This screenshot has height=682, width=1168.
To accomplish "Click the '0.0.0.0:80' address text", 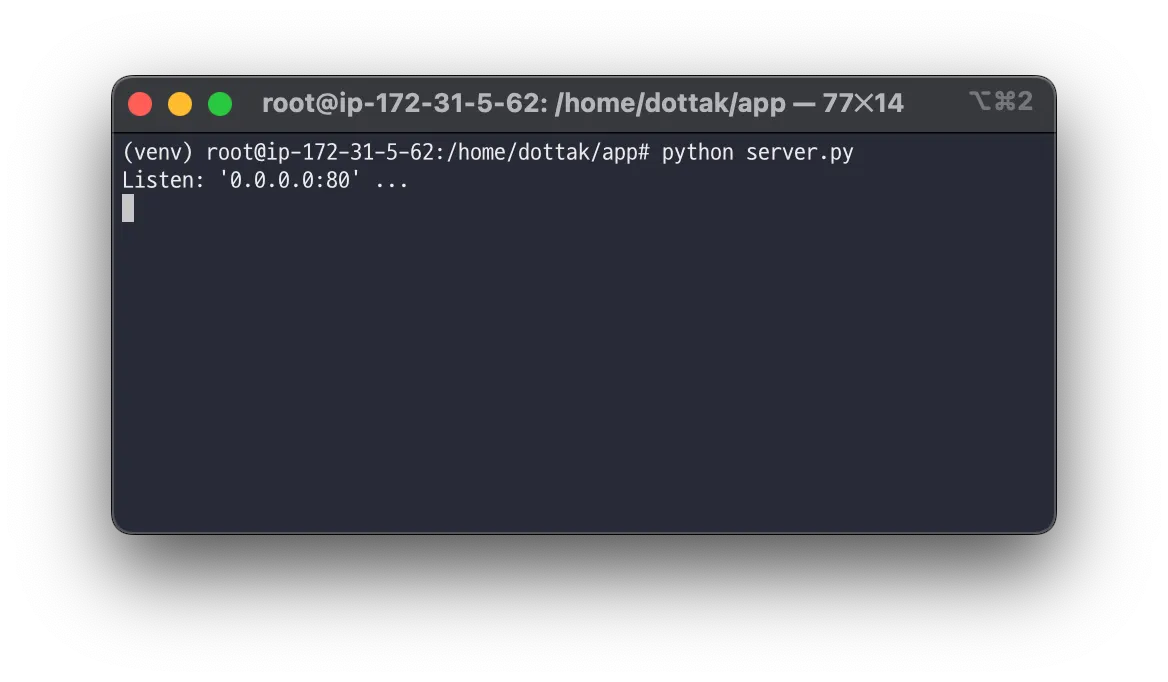I will [x=290, y=180].
